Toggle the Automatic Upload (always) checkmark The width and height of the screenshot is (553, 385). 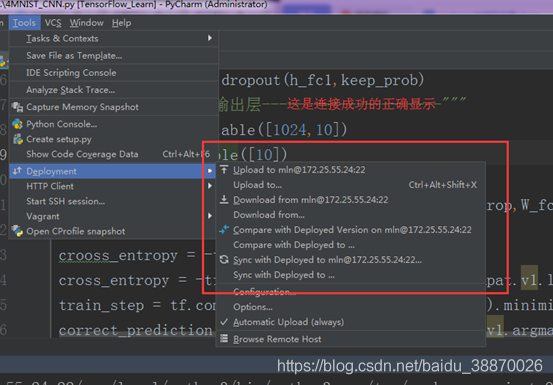click(x=224, y=322)
